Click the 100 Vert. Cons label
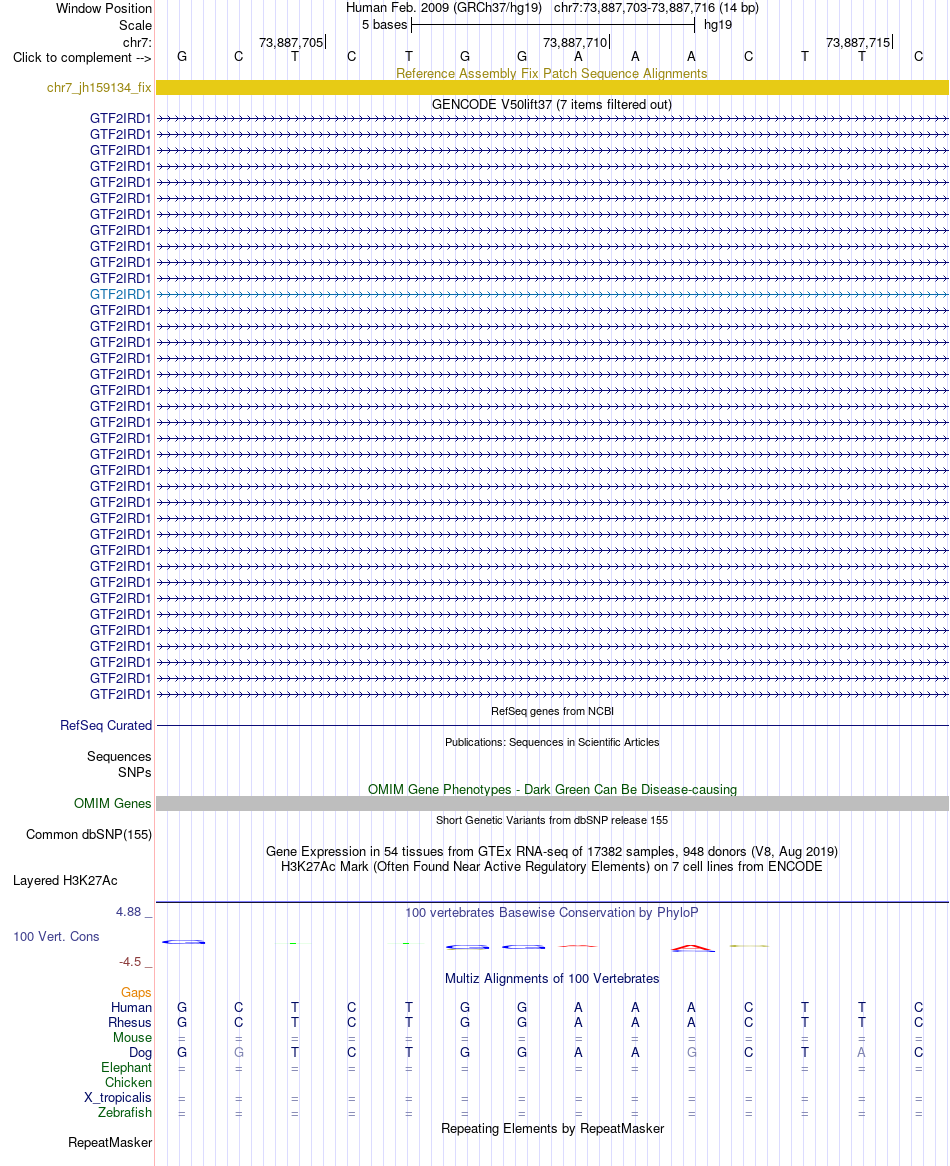 56,937
